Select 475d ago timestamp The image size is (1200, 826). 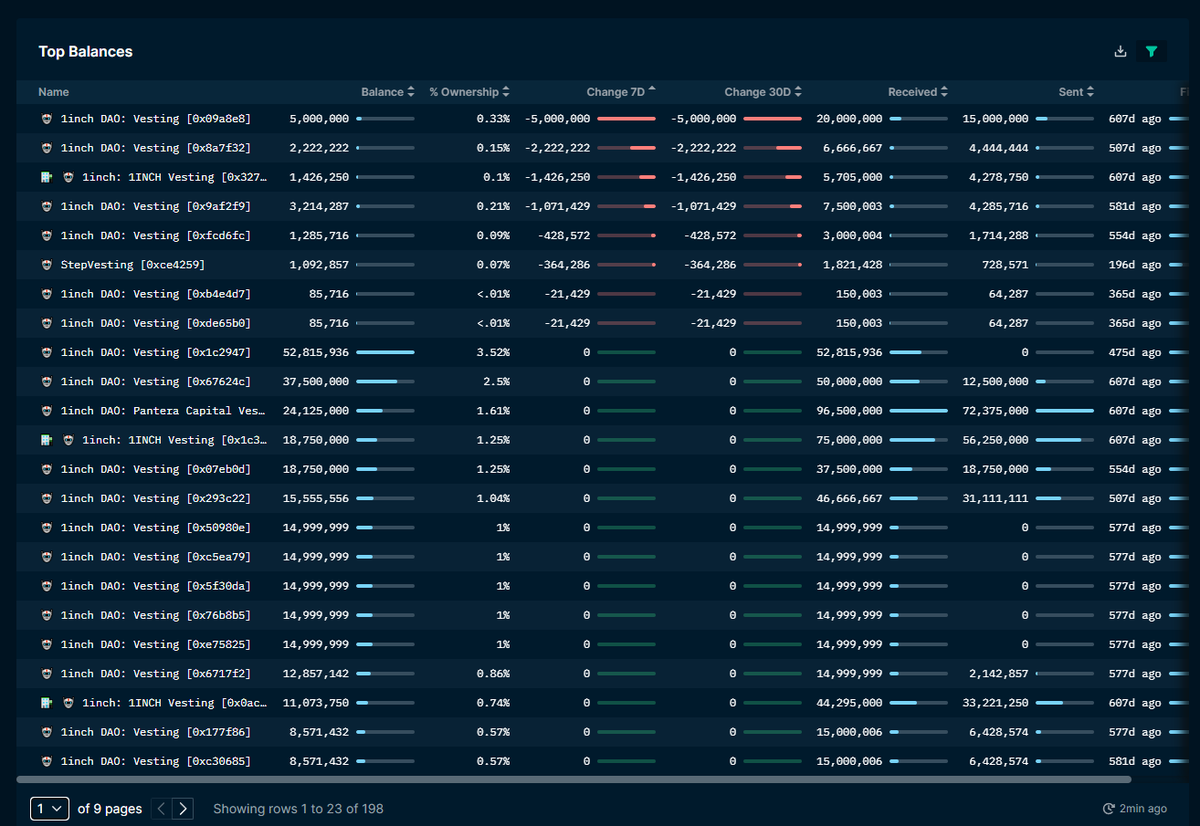pos(1135,353)
